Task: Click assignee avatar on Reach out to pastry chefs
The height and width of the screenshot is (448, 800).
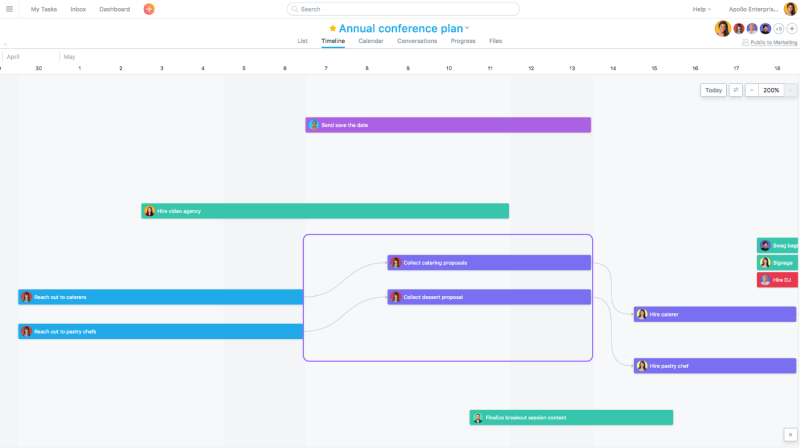Action: [27, 332]
